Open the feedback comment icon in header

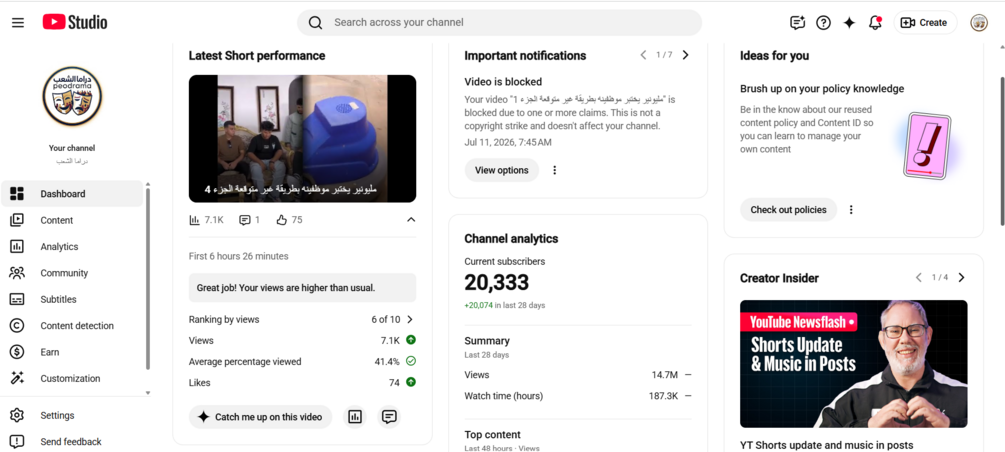click(797, 22)
